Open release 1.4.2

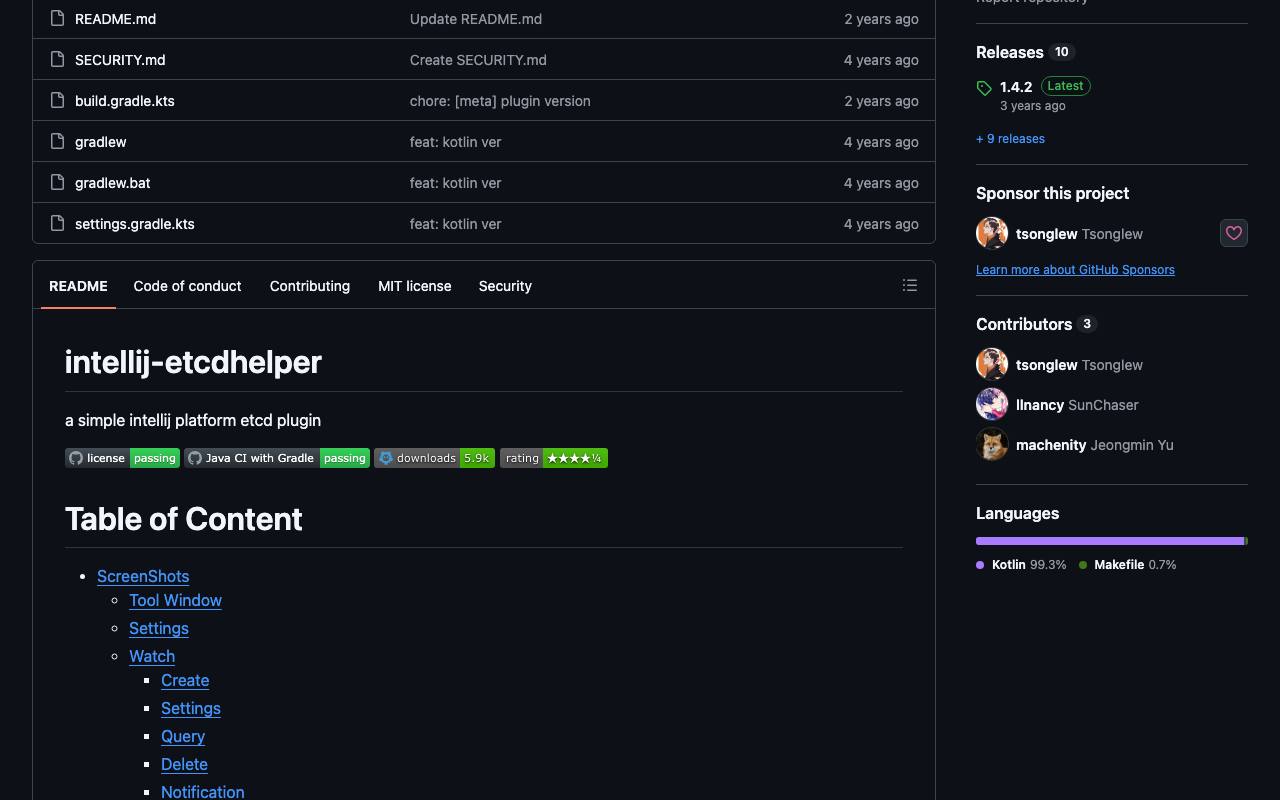[x=1016, y=87]
